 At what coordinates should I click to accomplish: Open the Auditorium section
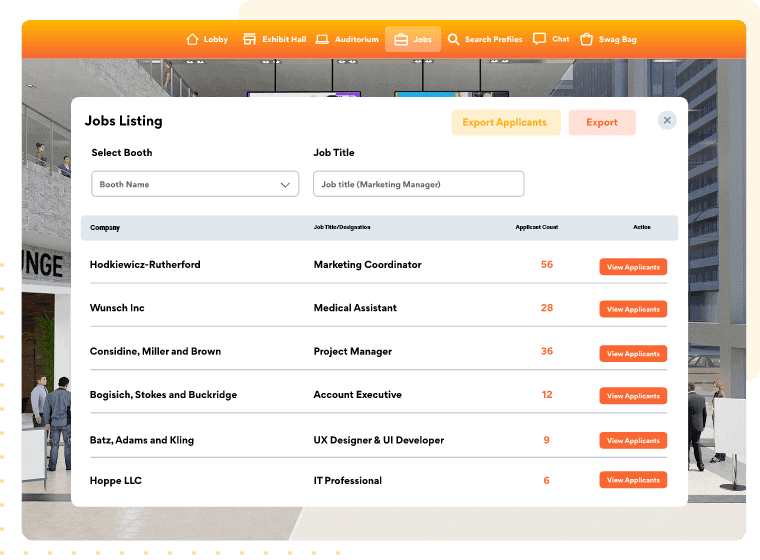coord(357,39)
